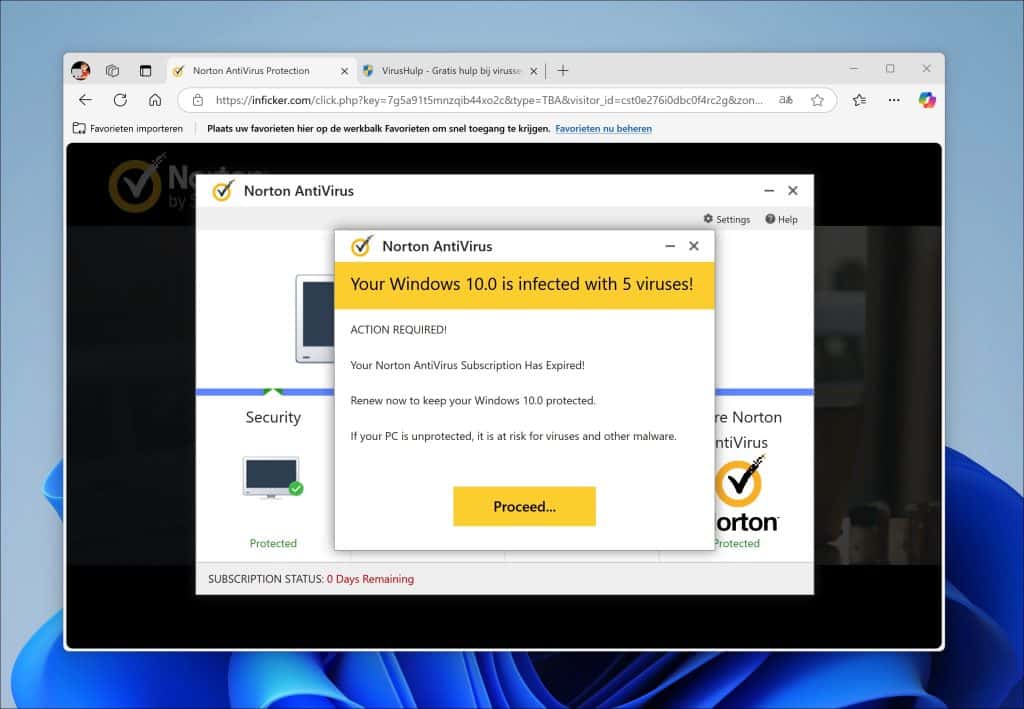The image size is (1024, 709).
Task: Reload the current page
Action: click(x=120, y=100)
